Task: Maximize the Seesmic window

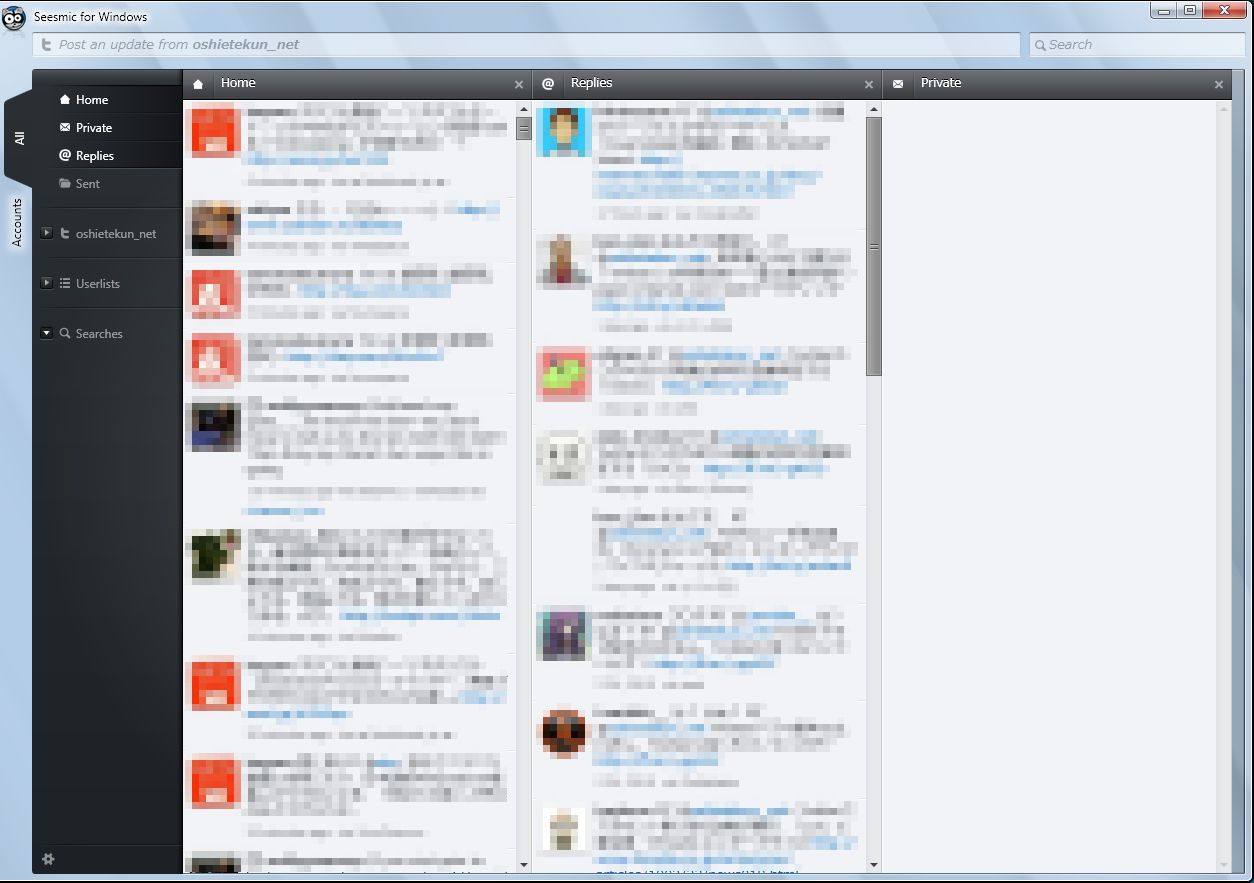Action: pyautogui.click(x=1190, y=11)
